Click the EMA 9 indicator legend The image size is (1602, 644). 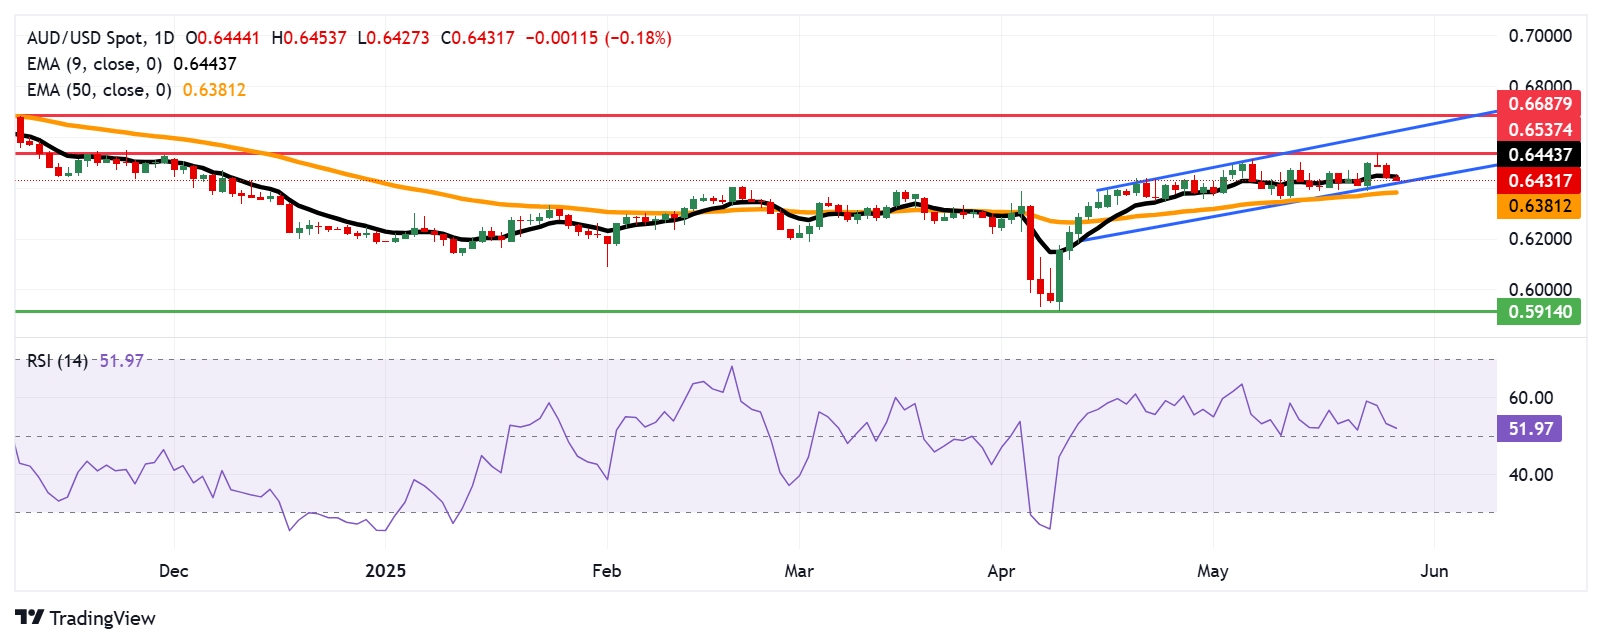pos(94,64)
